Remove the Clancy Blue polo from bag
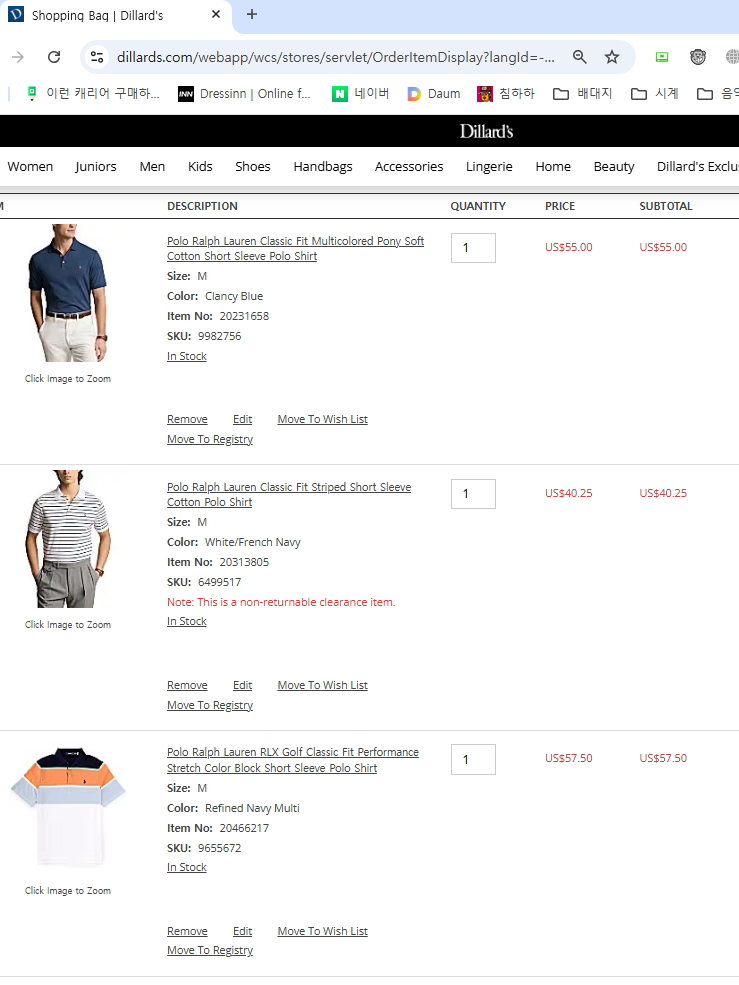The width and height of the screenshot is (739, 985). (187, 419)
